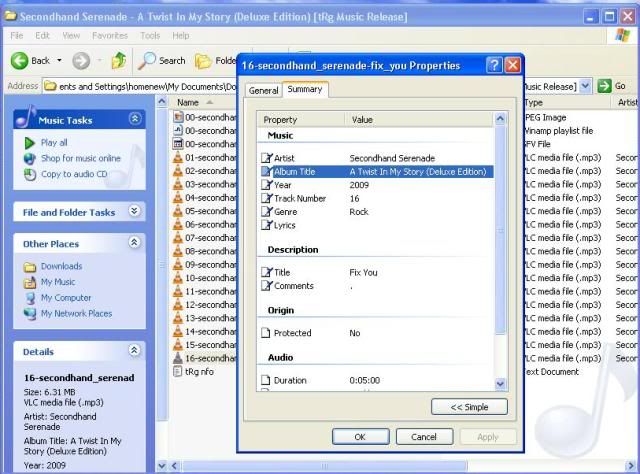Click the OK button
The image size is (640, 474).
click(x=360, y=437)
